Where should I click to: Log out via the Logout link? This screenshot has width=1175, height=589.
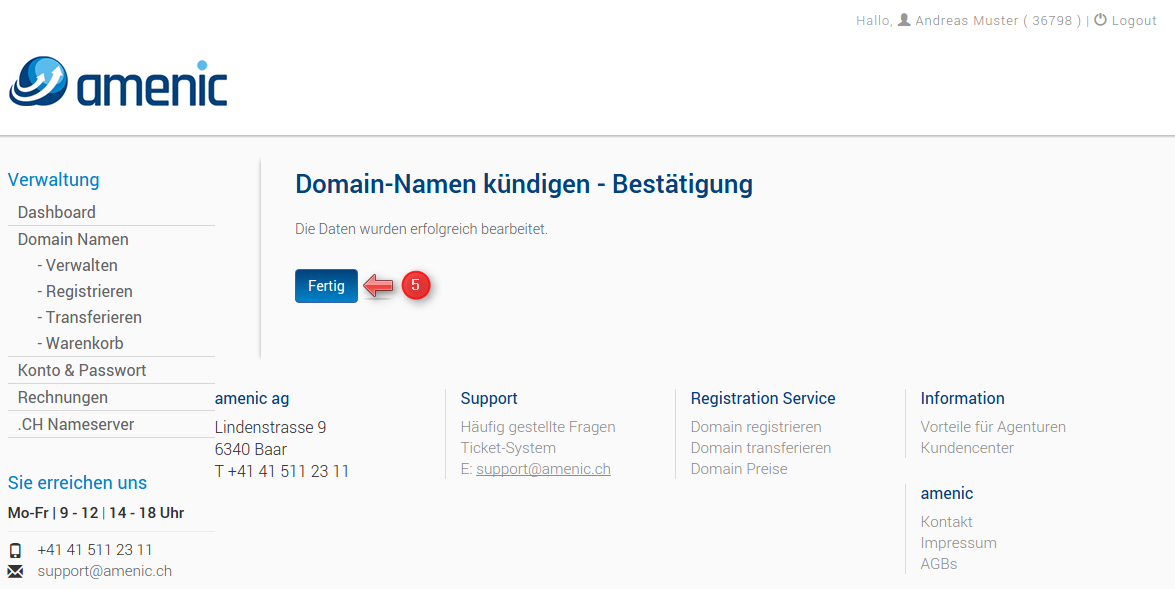pyautogui.click(x=1134, y=21)
